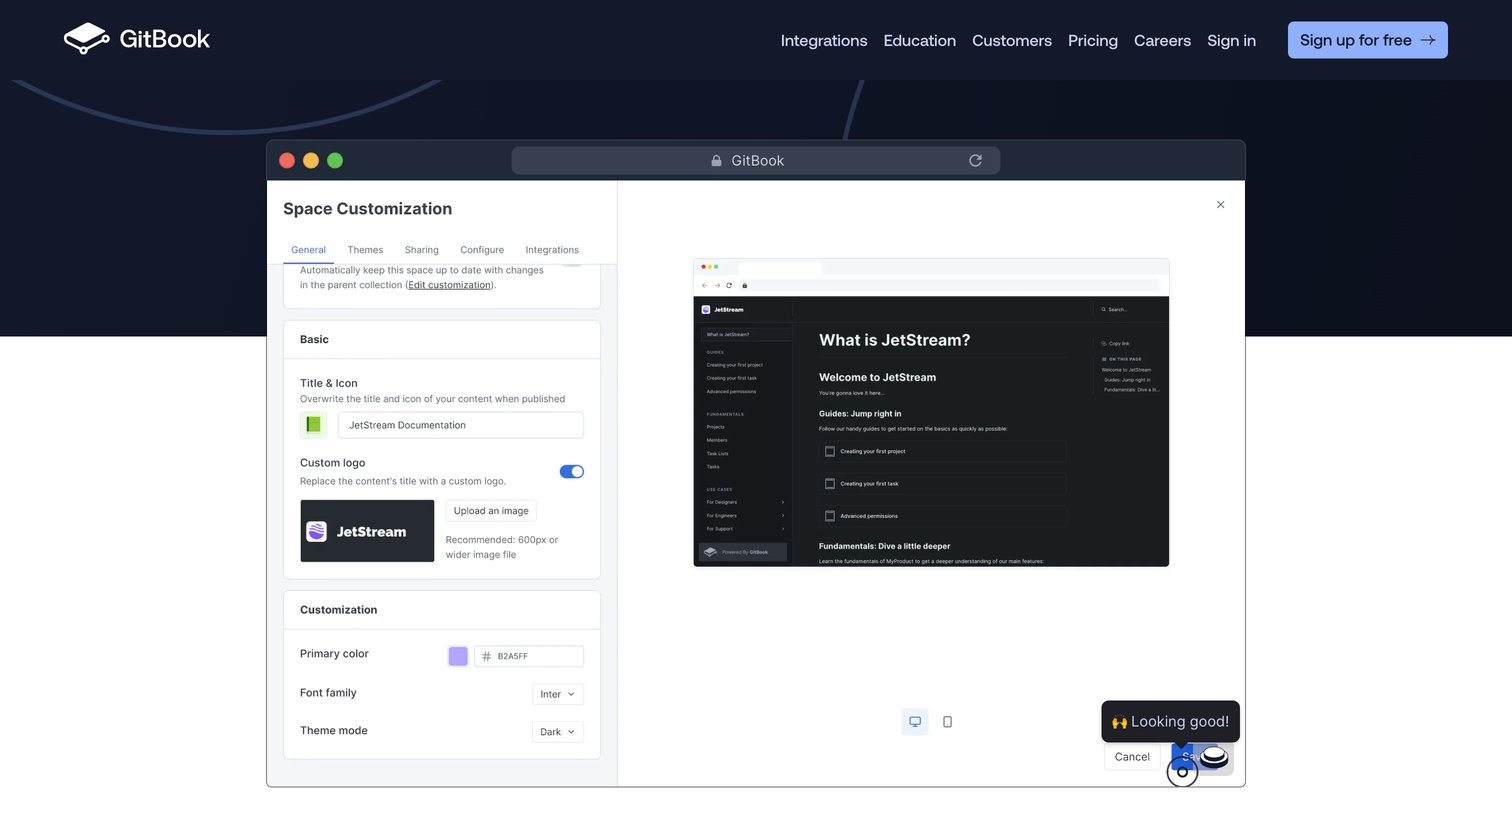
Task: Expand the For Engineers section in preview
Action: 782,515
